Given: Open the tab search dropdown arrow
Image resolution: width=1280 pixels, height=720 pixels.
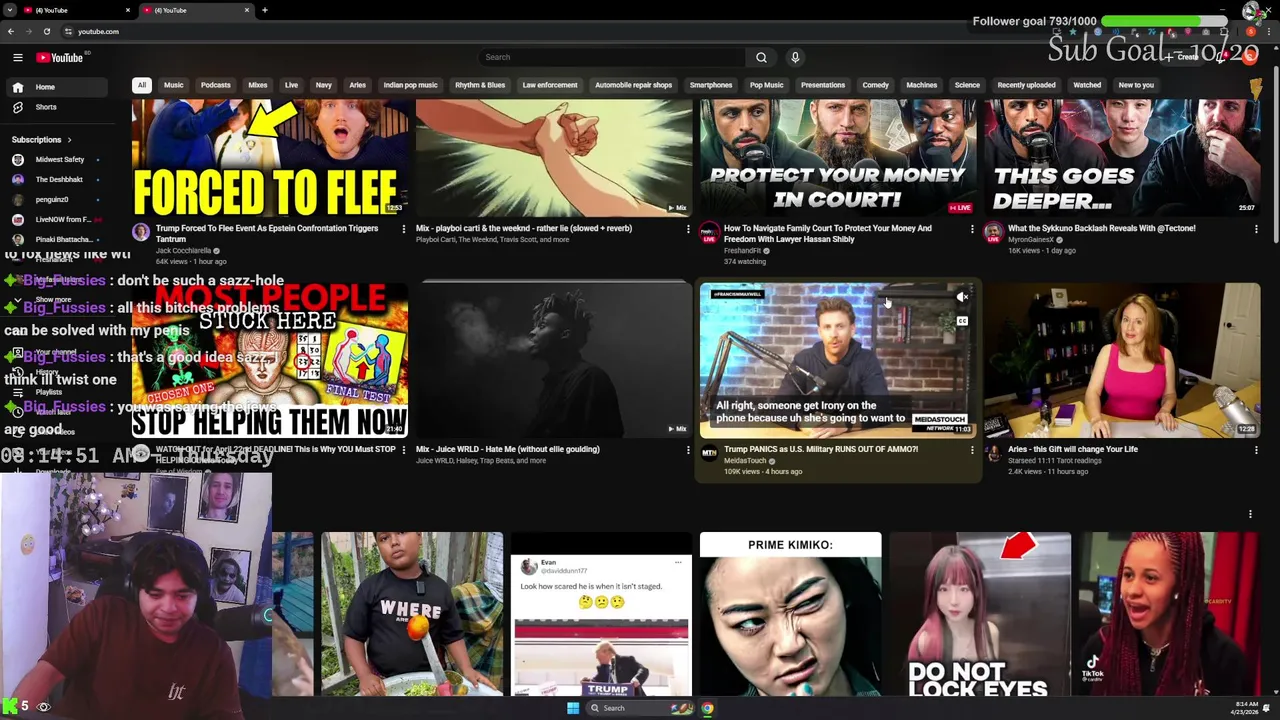Looking at the screenshot, I should tap(10, 10).
